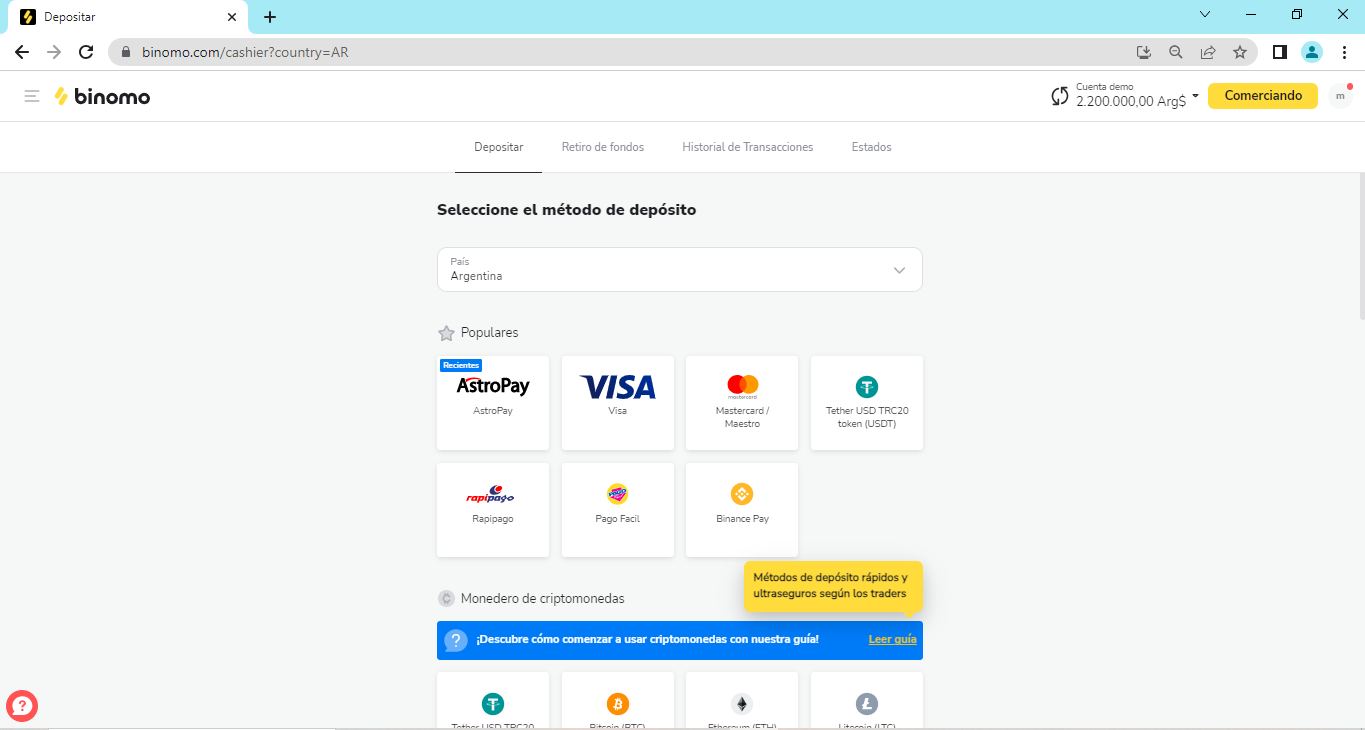Select Tether icon in the crypto wallet row
Viewport: 1365px width, 730px height.
[x=493, y=703]
